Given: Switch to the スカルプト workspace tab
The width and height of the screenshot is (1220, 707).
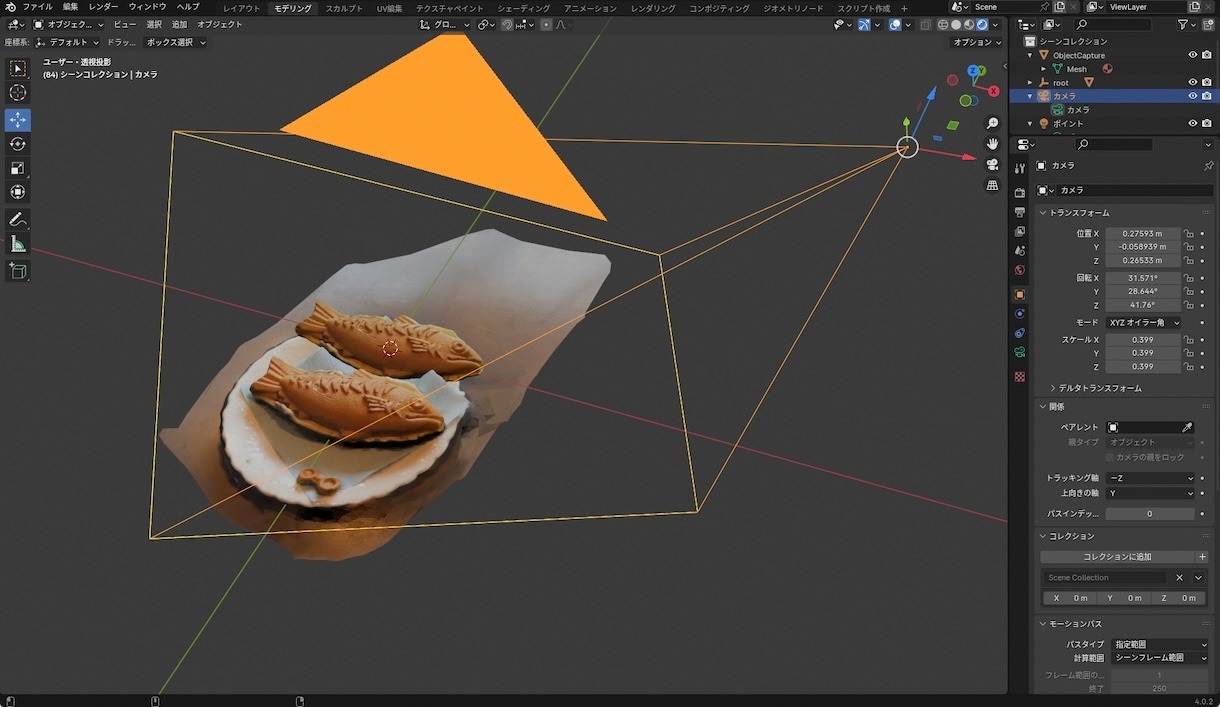Looking at the screenshot, I should coord(344,8).
